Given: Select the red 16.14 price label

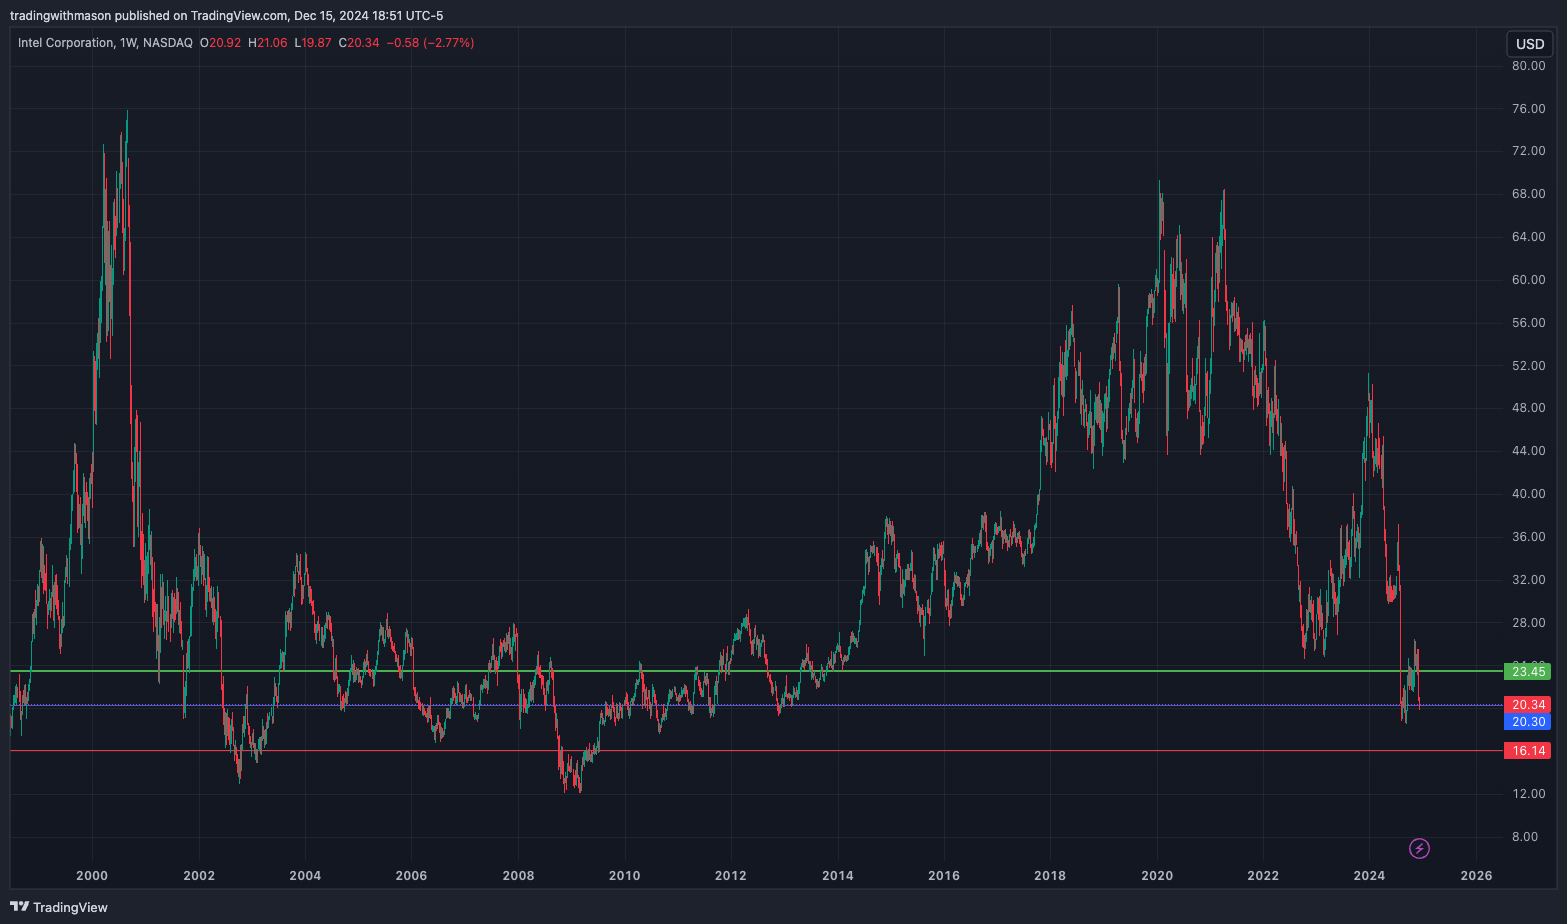Looking at the screenshot, I should point(1528,750).
